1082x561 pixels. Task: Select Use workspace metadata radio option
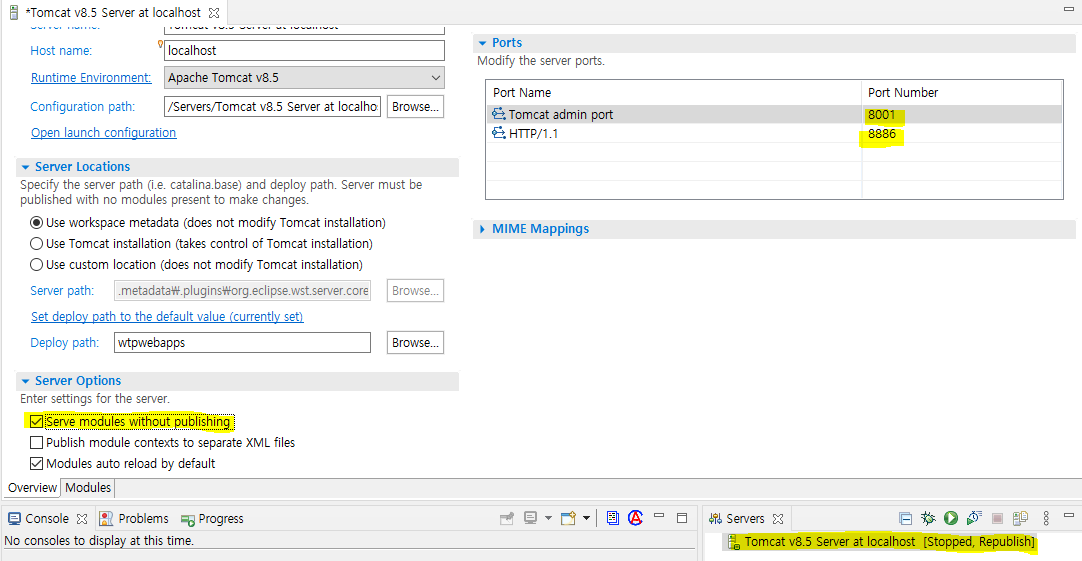(37, 223)
